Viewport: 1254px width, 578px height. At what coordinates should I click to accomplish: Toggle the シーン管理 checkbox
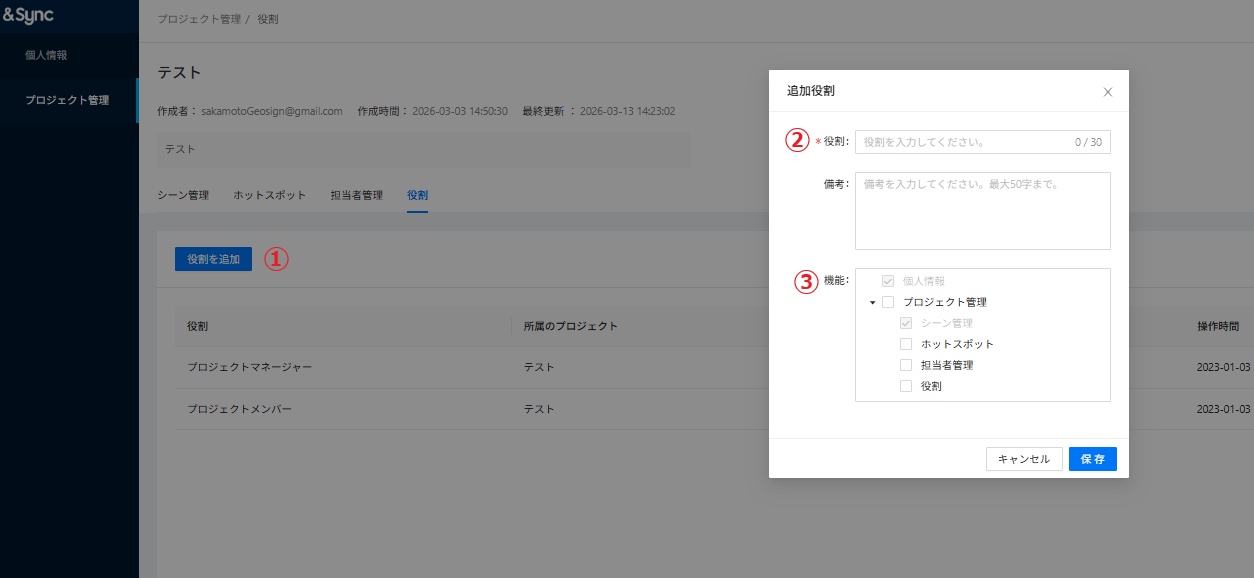906,323
